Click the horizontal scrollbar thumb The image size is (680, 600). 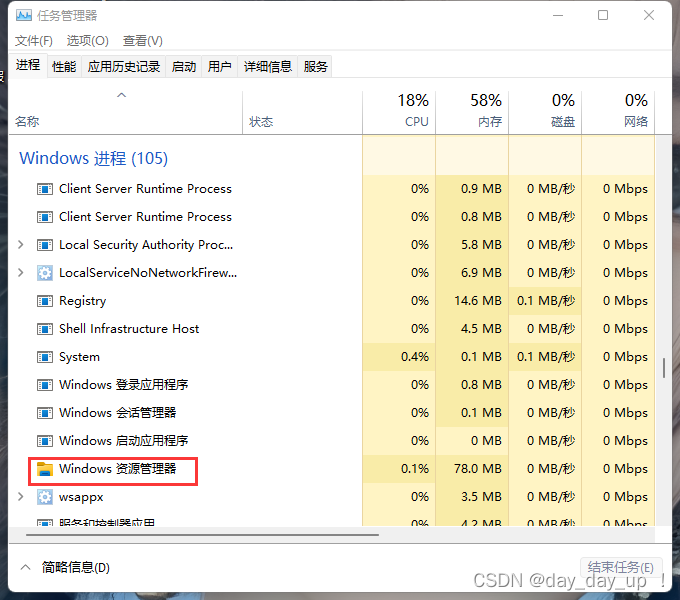pyautogui.click(x=202, y=535)
